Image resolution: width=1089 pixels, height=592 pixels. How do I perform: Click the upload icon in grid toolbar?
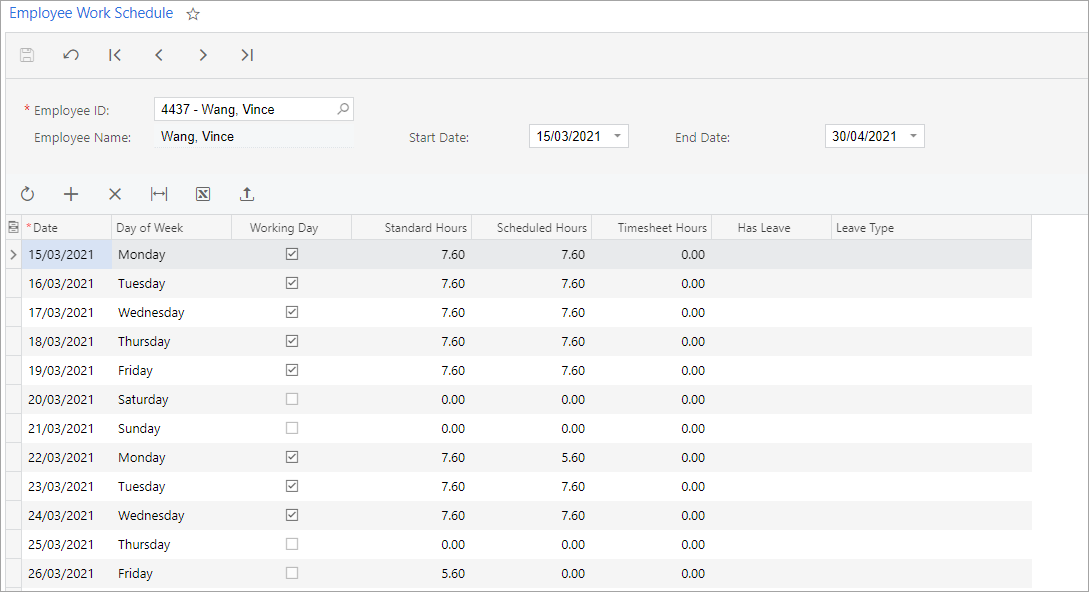point(247,194)
